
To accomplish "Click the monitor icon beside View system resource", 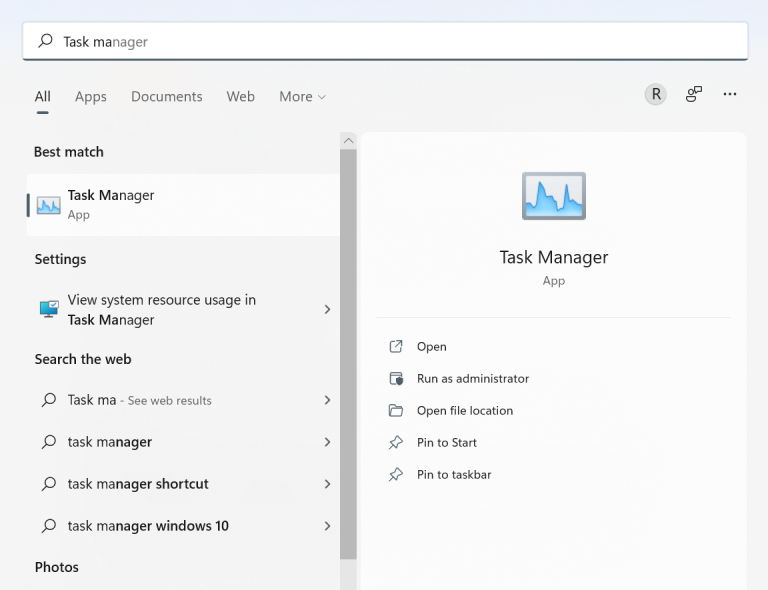I will click(49, 309).
